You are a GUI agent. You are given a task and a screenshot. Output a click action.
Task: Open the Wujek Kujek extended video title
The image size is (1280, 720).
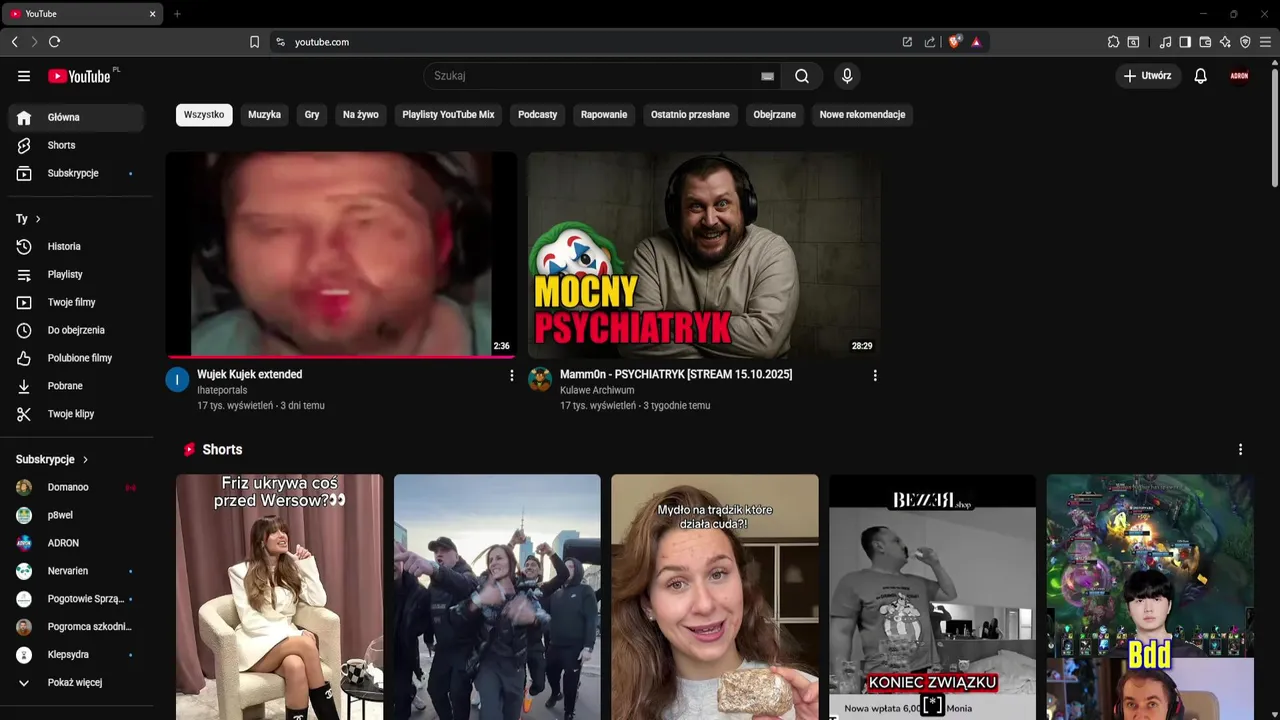[x=250, y=374]
